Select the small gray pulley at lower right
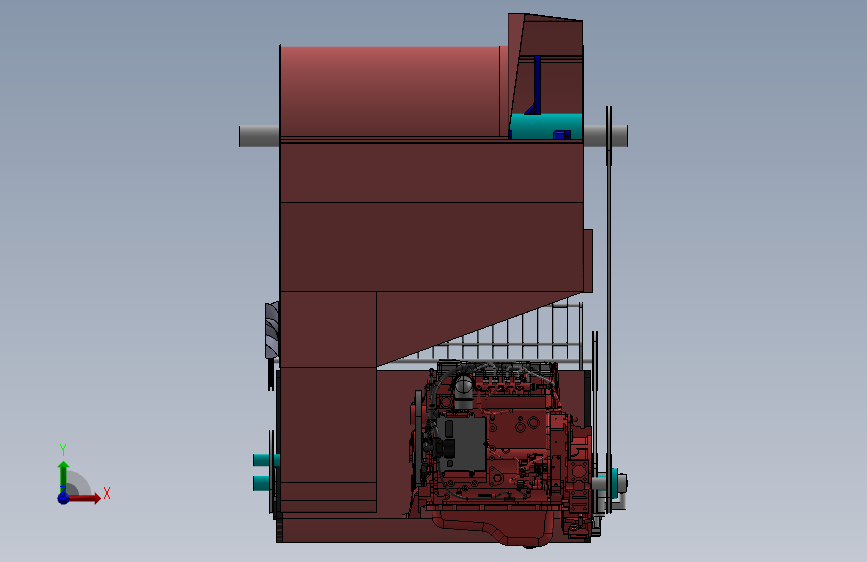Viewport: 867px width, 562px height. [x=621, y=483]
